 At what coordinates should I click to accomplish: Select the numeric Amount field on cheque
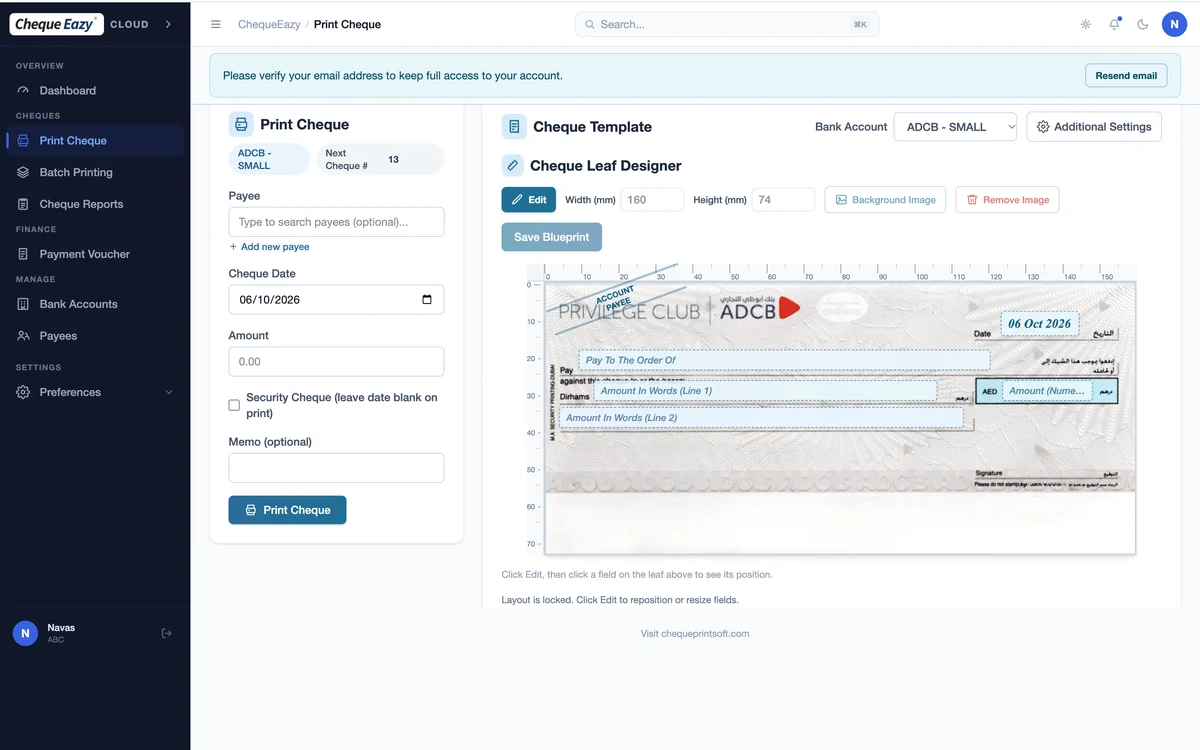click(1046, 391)
